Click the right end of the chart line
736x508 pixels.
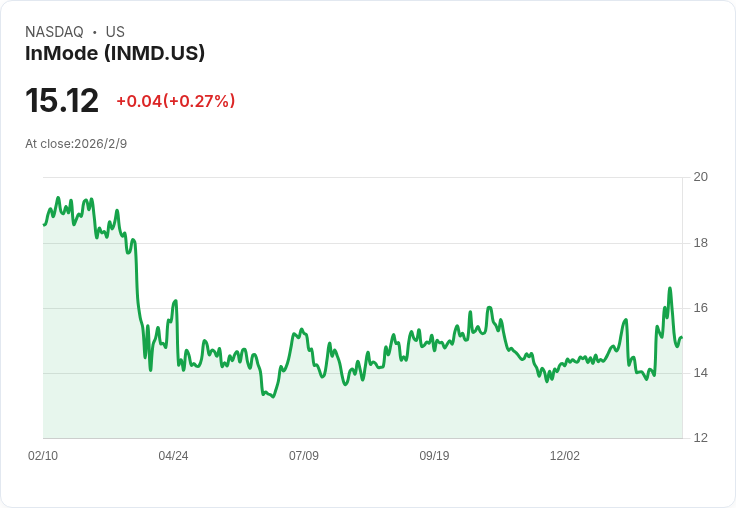[682, 337]
